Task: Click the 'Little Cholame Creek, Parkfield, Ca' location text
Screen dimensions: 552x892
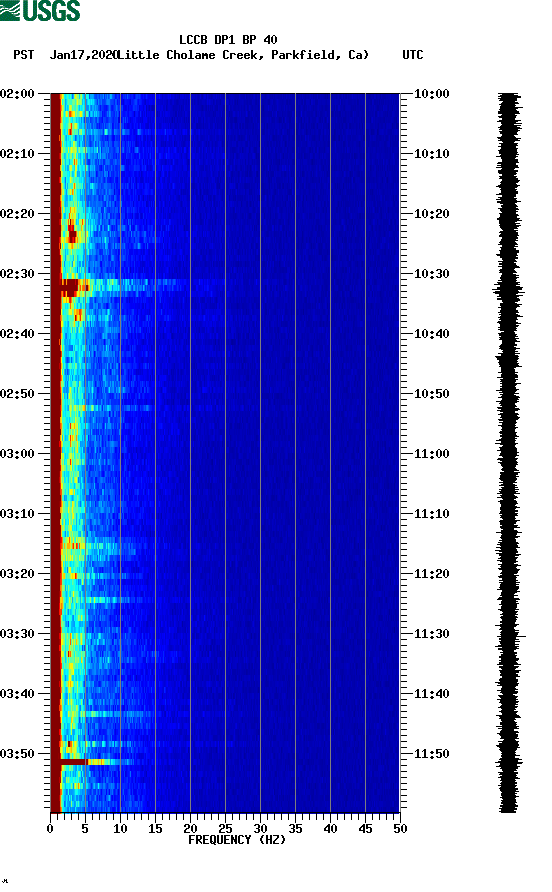Action: point(242,55)
